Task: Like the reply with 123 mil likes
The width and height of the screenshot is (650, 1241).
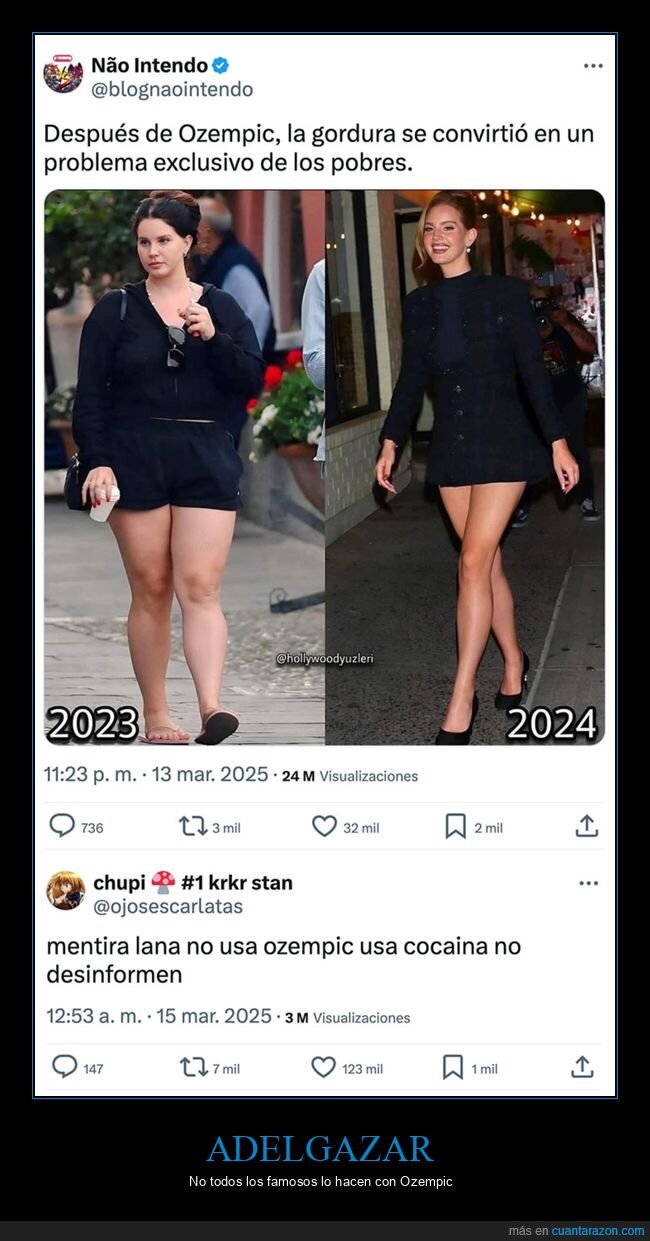Action: point(323,1067)
